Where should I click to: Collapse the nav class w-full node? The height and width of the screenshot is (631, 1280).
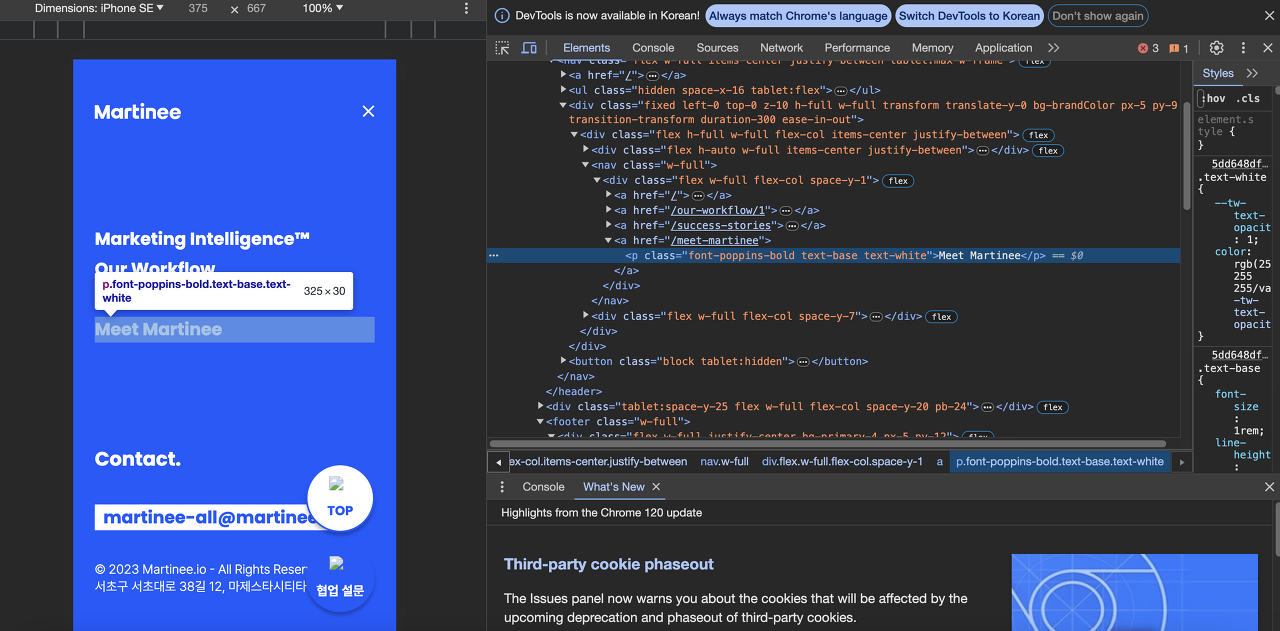(586, 165)
